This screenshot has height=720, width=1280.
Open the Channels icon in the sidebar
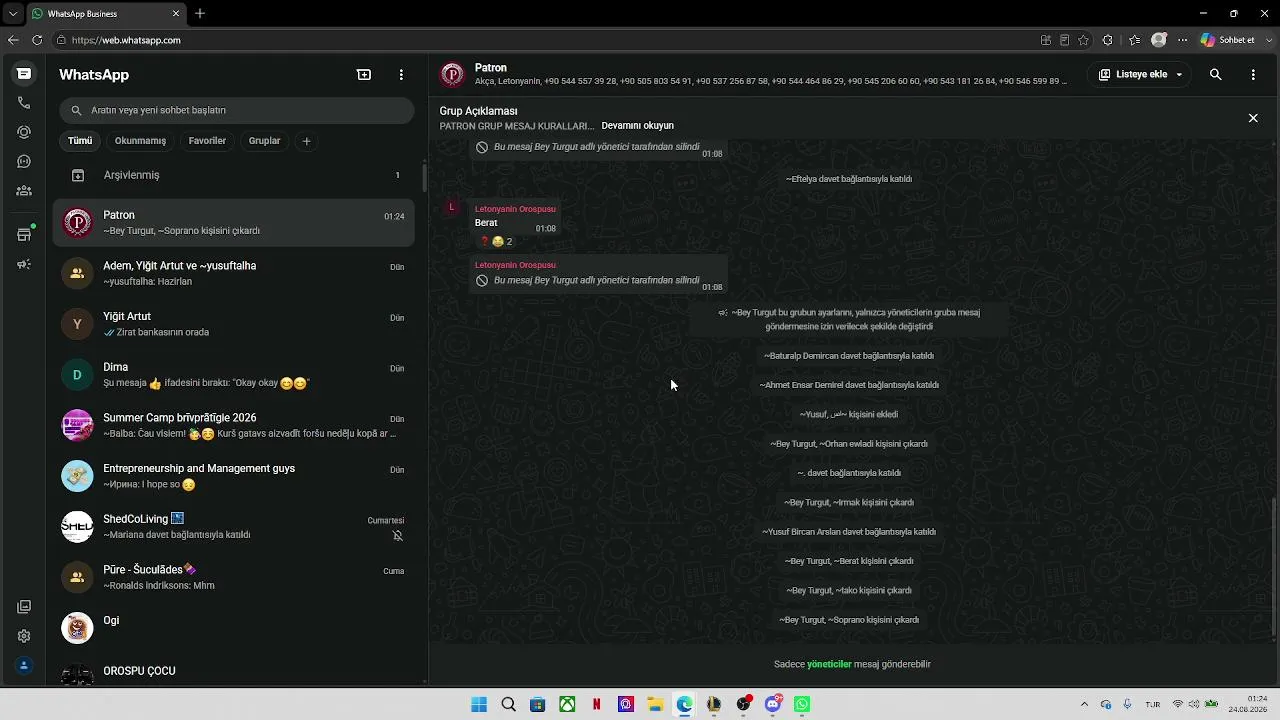(24, 161)
